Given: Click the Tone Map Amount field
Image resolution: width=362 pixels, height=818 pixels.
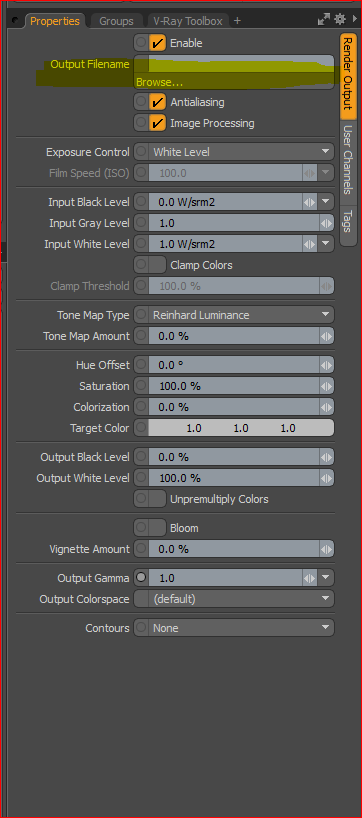Looking at the screenshot, I should pos(234,336).
